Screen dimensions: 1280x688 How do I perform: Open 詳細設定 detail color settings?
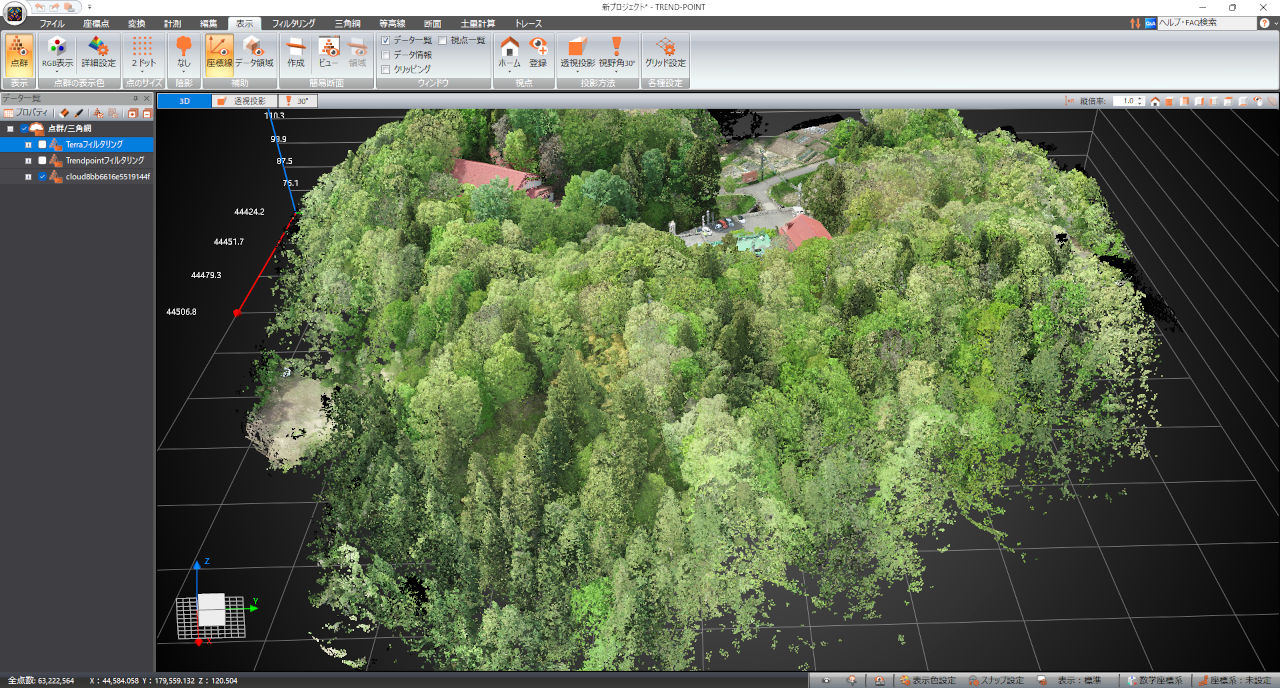(98, 51)
